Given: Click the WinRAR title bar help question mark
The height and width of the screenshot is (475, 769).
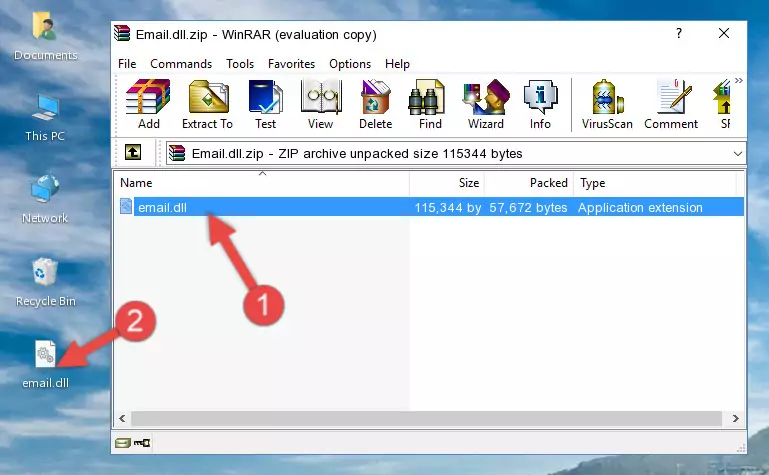Looking at the screenshot, I should (679, 33).
